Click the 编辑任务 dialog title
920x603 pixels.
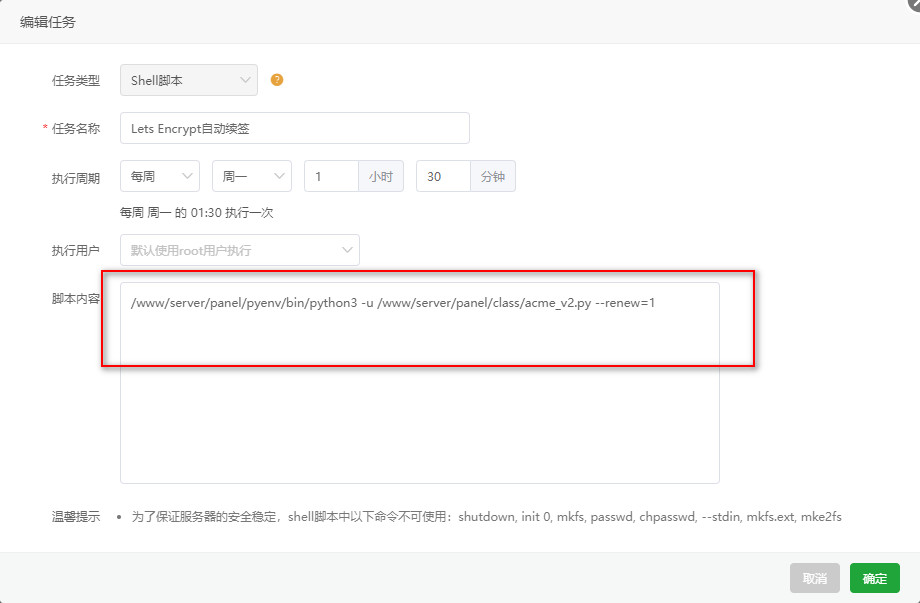(48, 22)
